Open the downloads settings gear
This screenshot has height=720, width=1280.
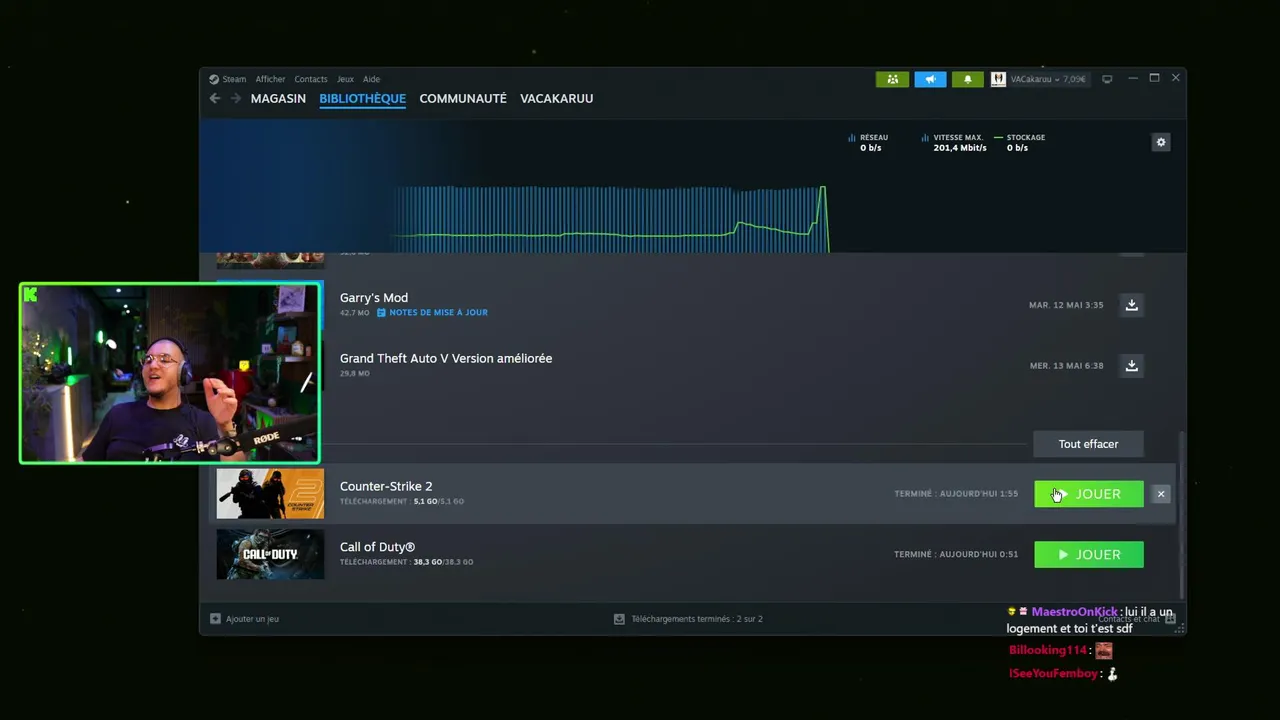tap(1161, 142)
